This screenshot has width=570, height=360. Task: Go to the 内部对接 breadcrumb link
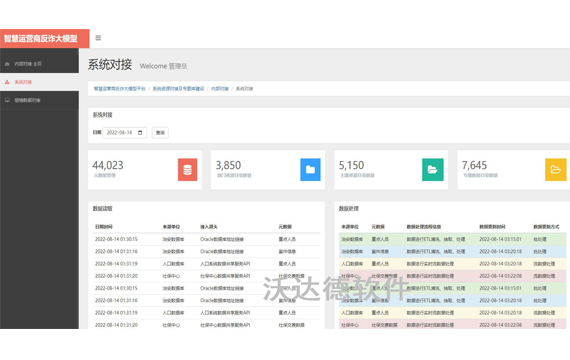click(220, 89)
